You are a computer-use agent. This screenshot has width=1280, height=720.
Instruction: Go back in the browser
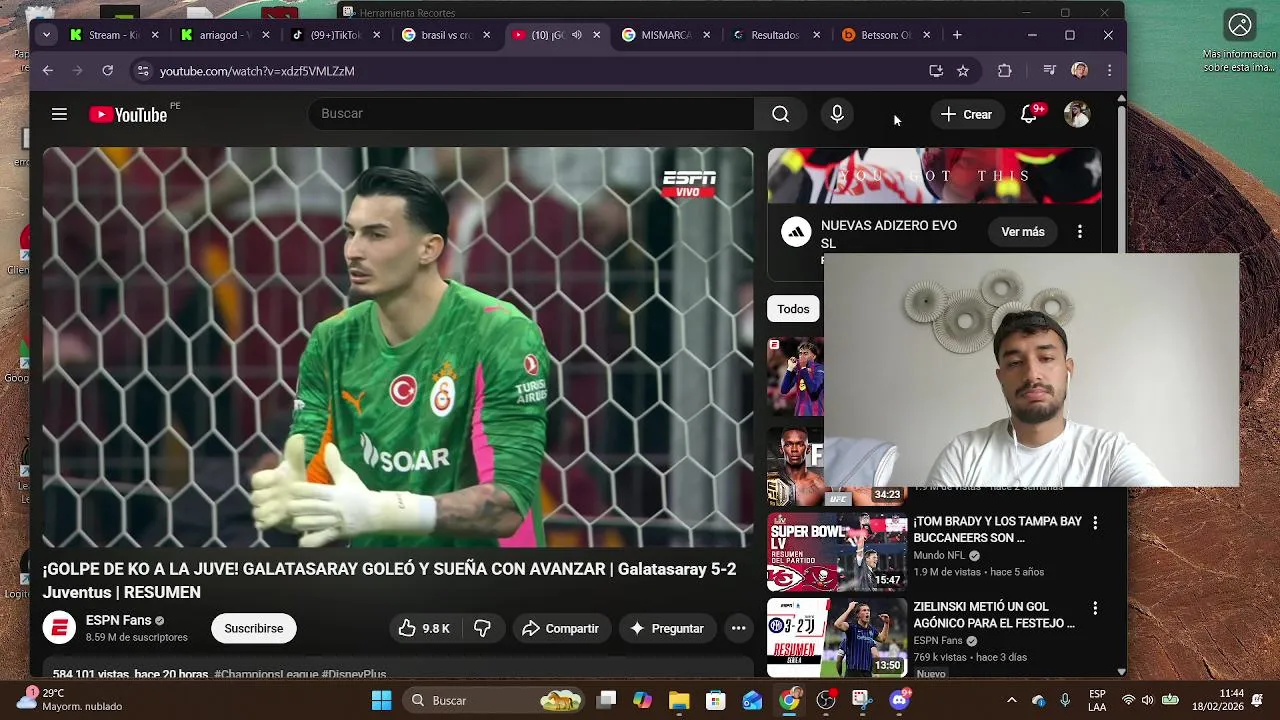[47, 71]
